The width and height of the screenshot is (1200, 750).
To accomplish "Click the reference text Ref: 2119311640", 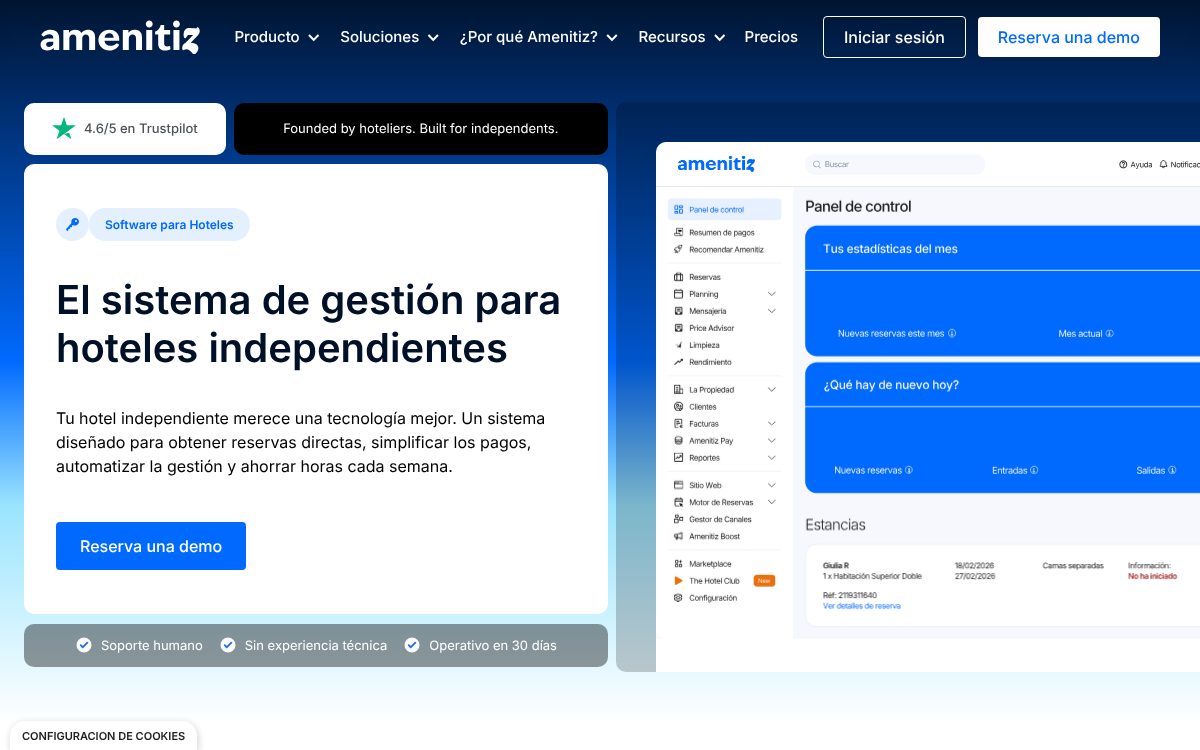I will (850, 595).
